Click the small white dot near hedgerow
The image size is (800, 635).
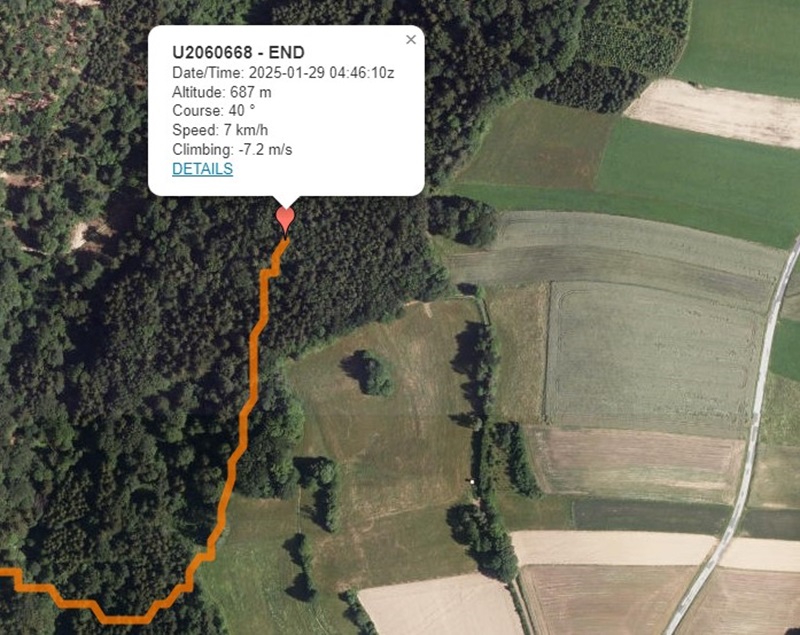click(x=472, y=481)
